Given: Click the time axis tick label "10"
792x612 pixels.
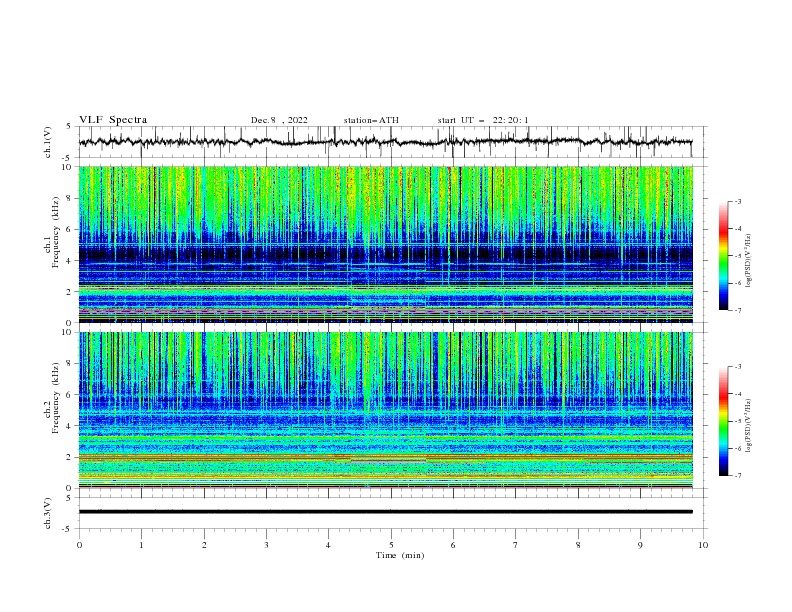Looking at the screenshot, I should pyautogui.click(x=703, y=545).
